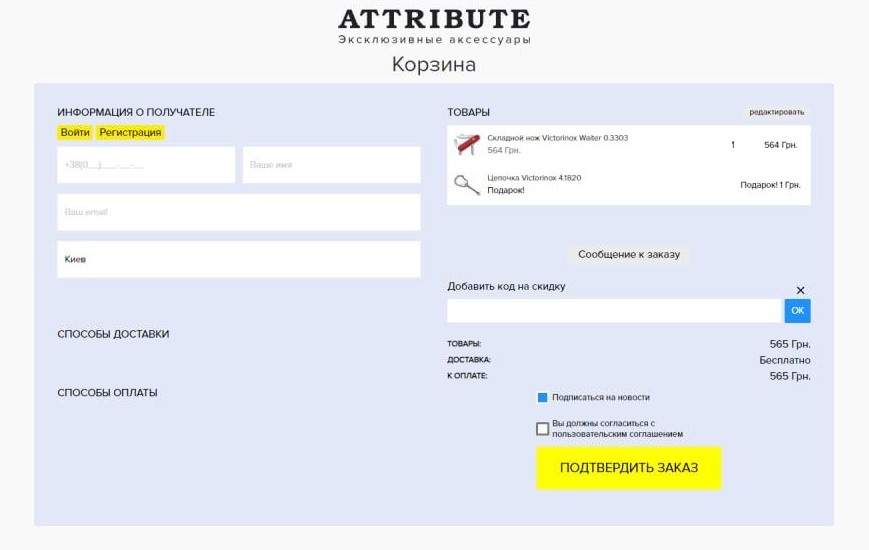Open the city field showing Киев
Image resolution: width=869 pixels, height=550 pixels.
[x=238, y=259]
